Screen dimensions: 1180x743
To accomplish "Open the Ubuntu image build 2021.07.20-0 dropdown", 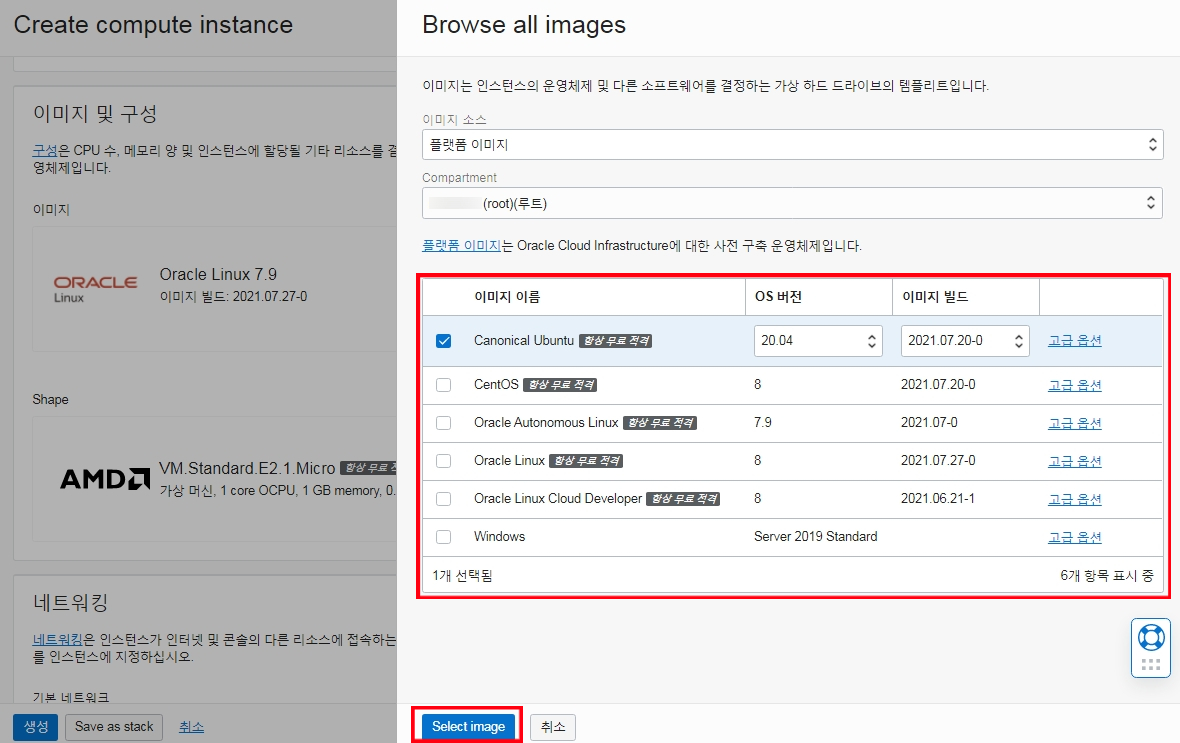I will coord(965,341).
